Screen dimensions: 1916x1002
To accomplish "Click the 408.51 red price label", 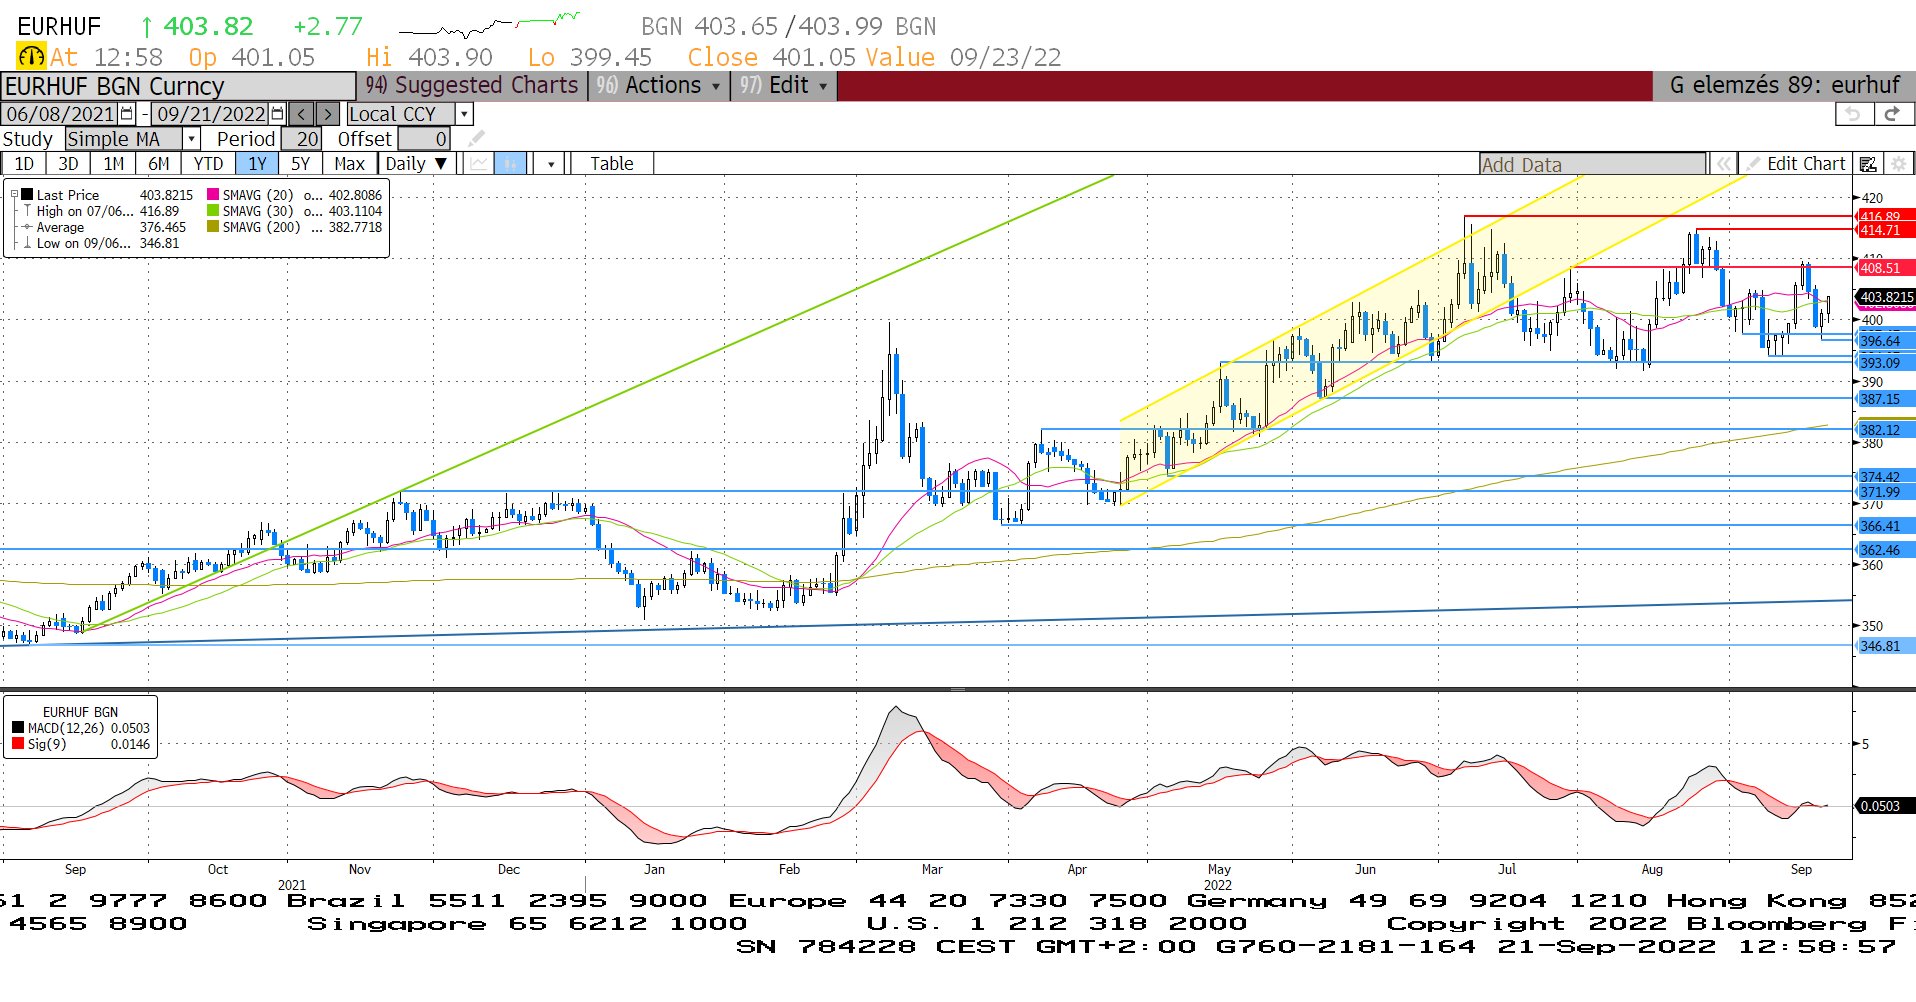I will (1885, 268).
